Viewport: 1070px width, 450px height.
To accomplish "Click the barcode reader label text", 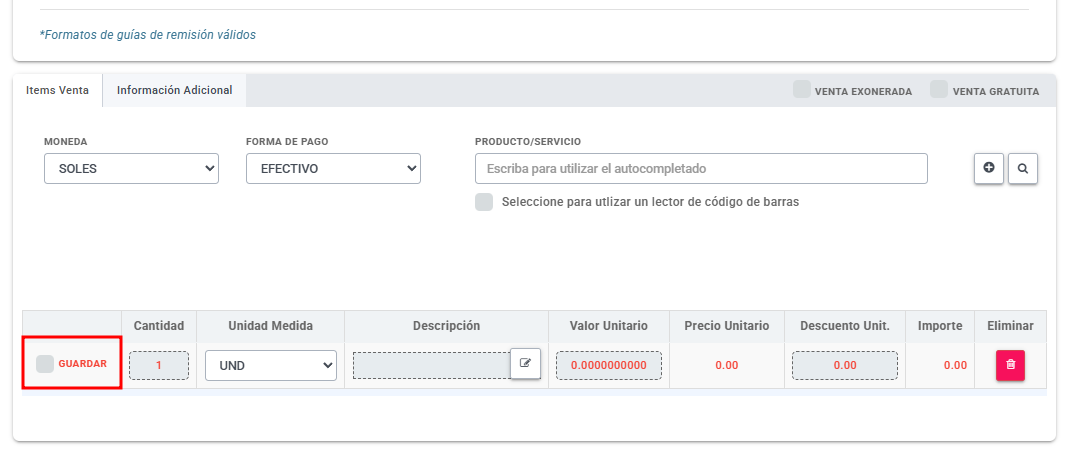I will click(650, 202).
